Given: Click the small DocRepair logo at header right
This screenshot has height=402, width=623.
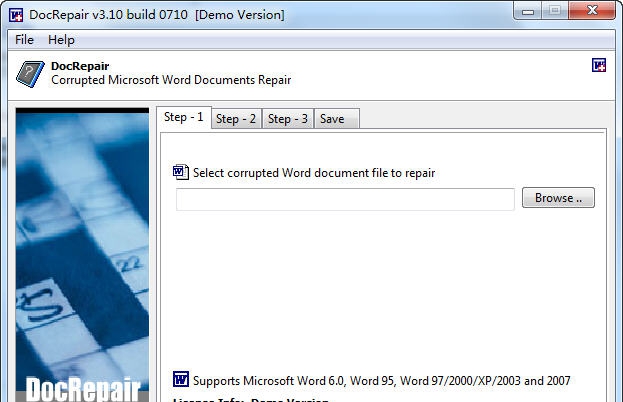Looking at the screenshot, I should click(x=599, y=65).
